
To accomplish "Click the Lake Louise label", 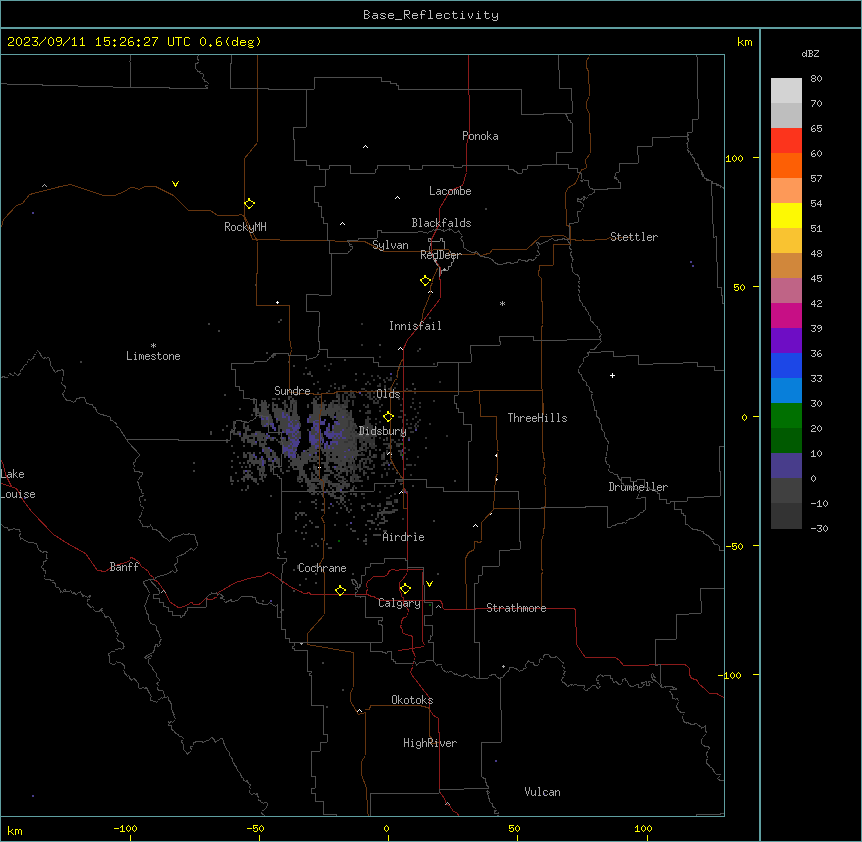I will (18, 484).
